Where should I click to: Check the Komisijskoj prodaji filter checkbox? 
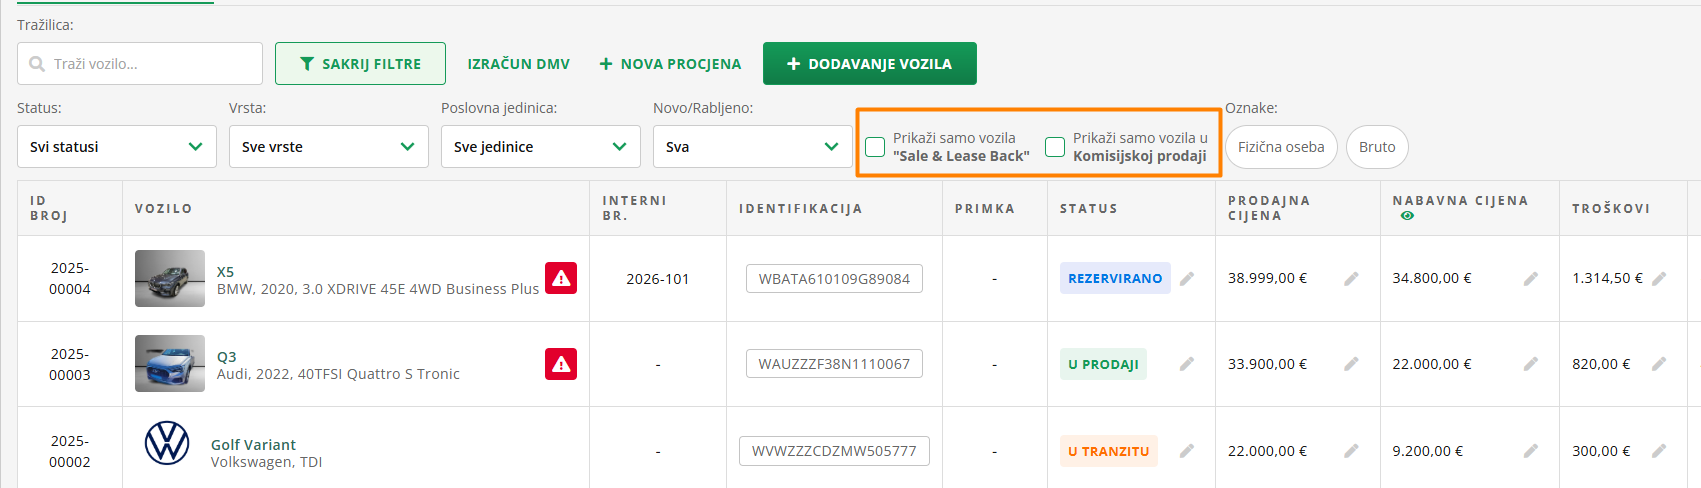(x=1055, y=147)
